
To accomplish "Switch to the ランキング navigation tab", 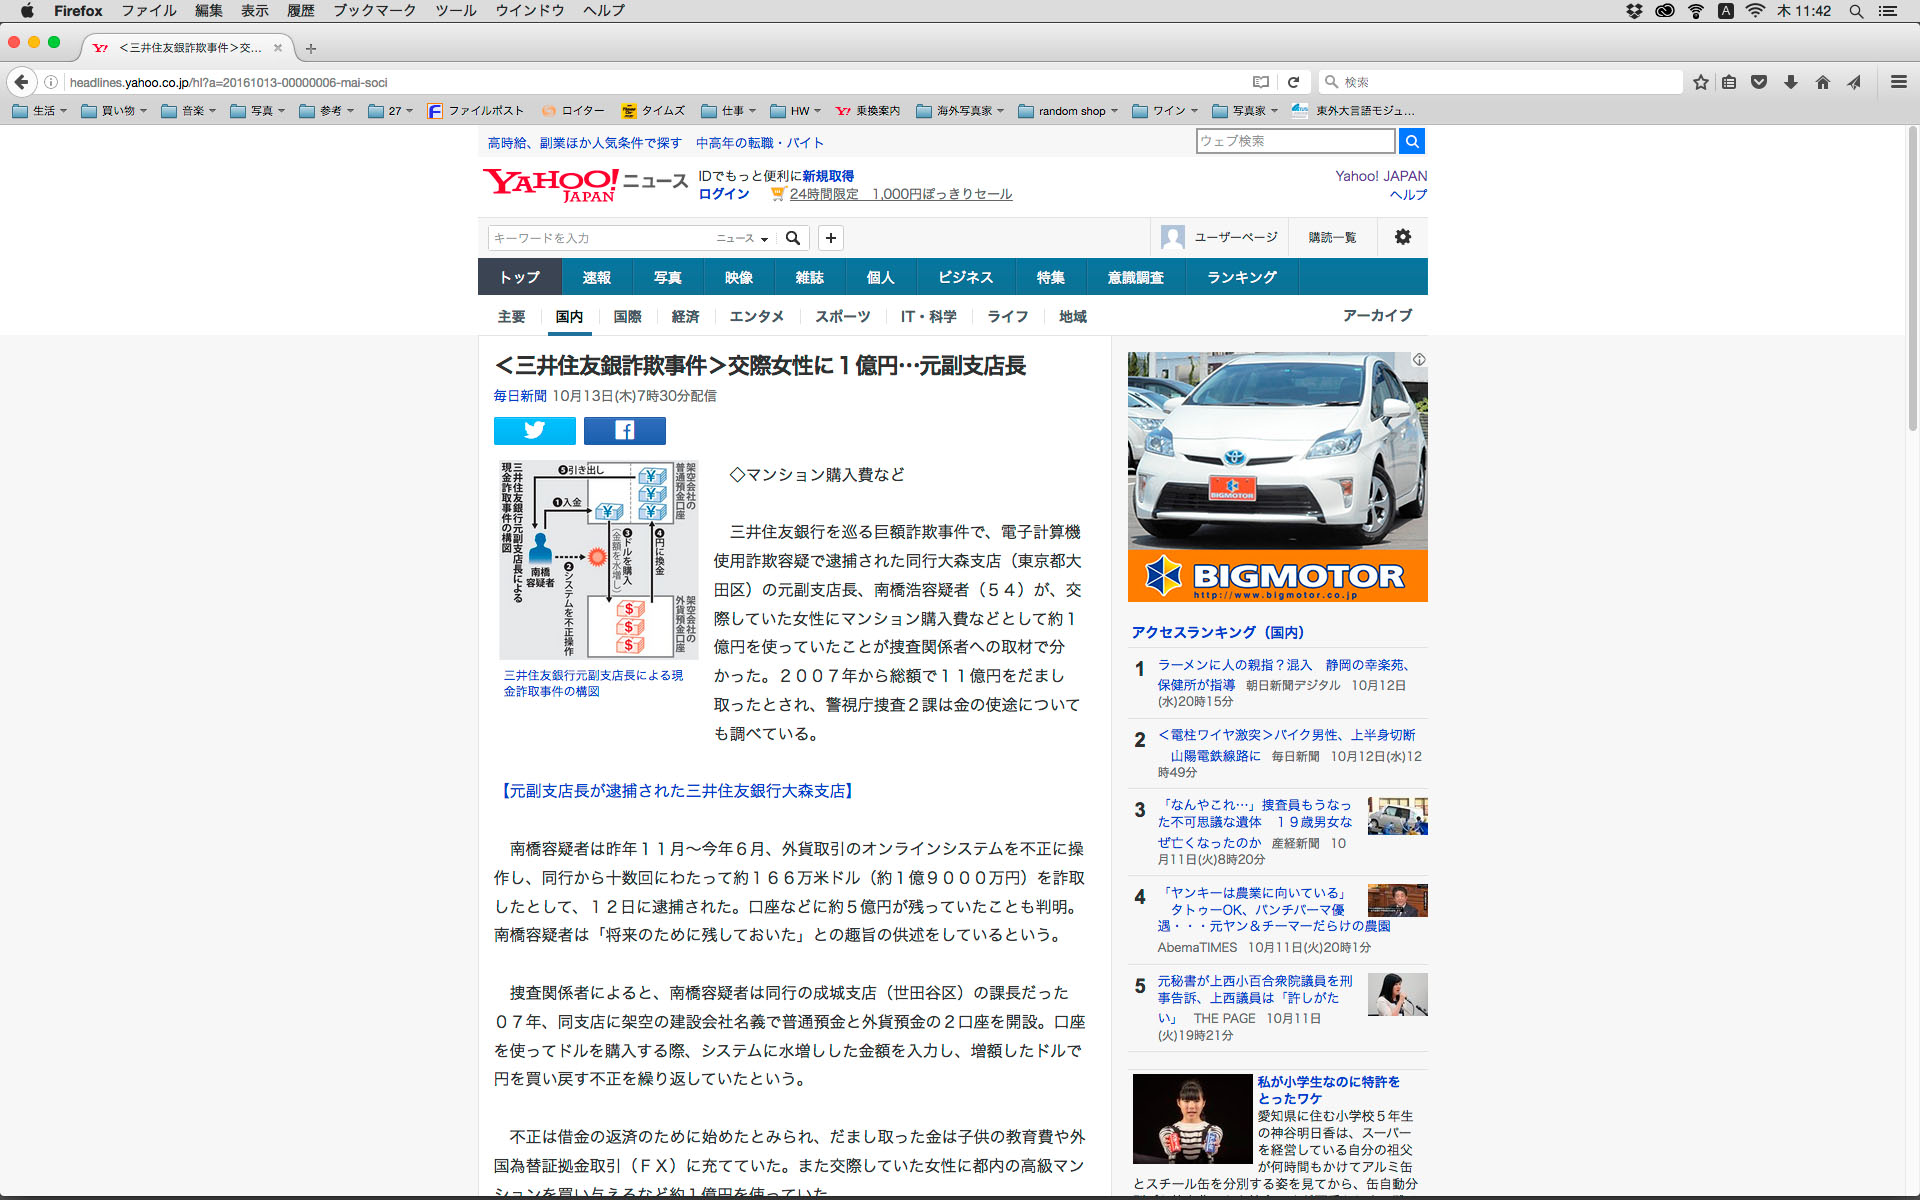I will 1241,277.
